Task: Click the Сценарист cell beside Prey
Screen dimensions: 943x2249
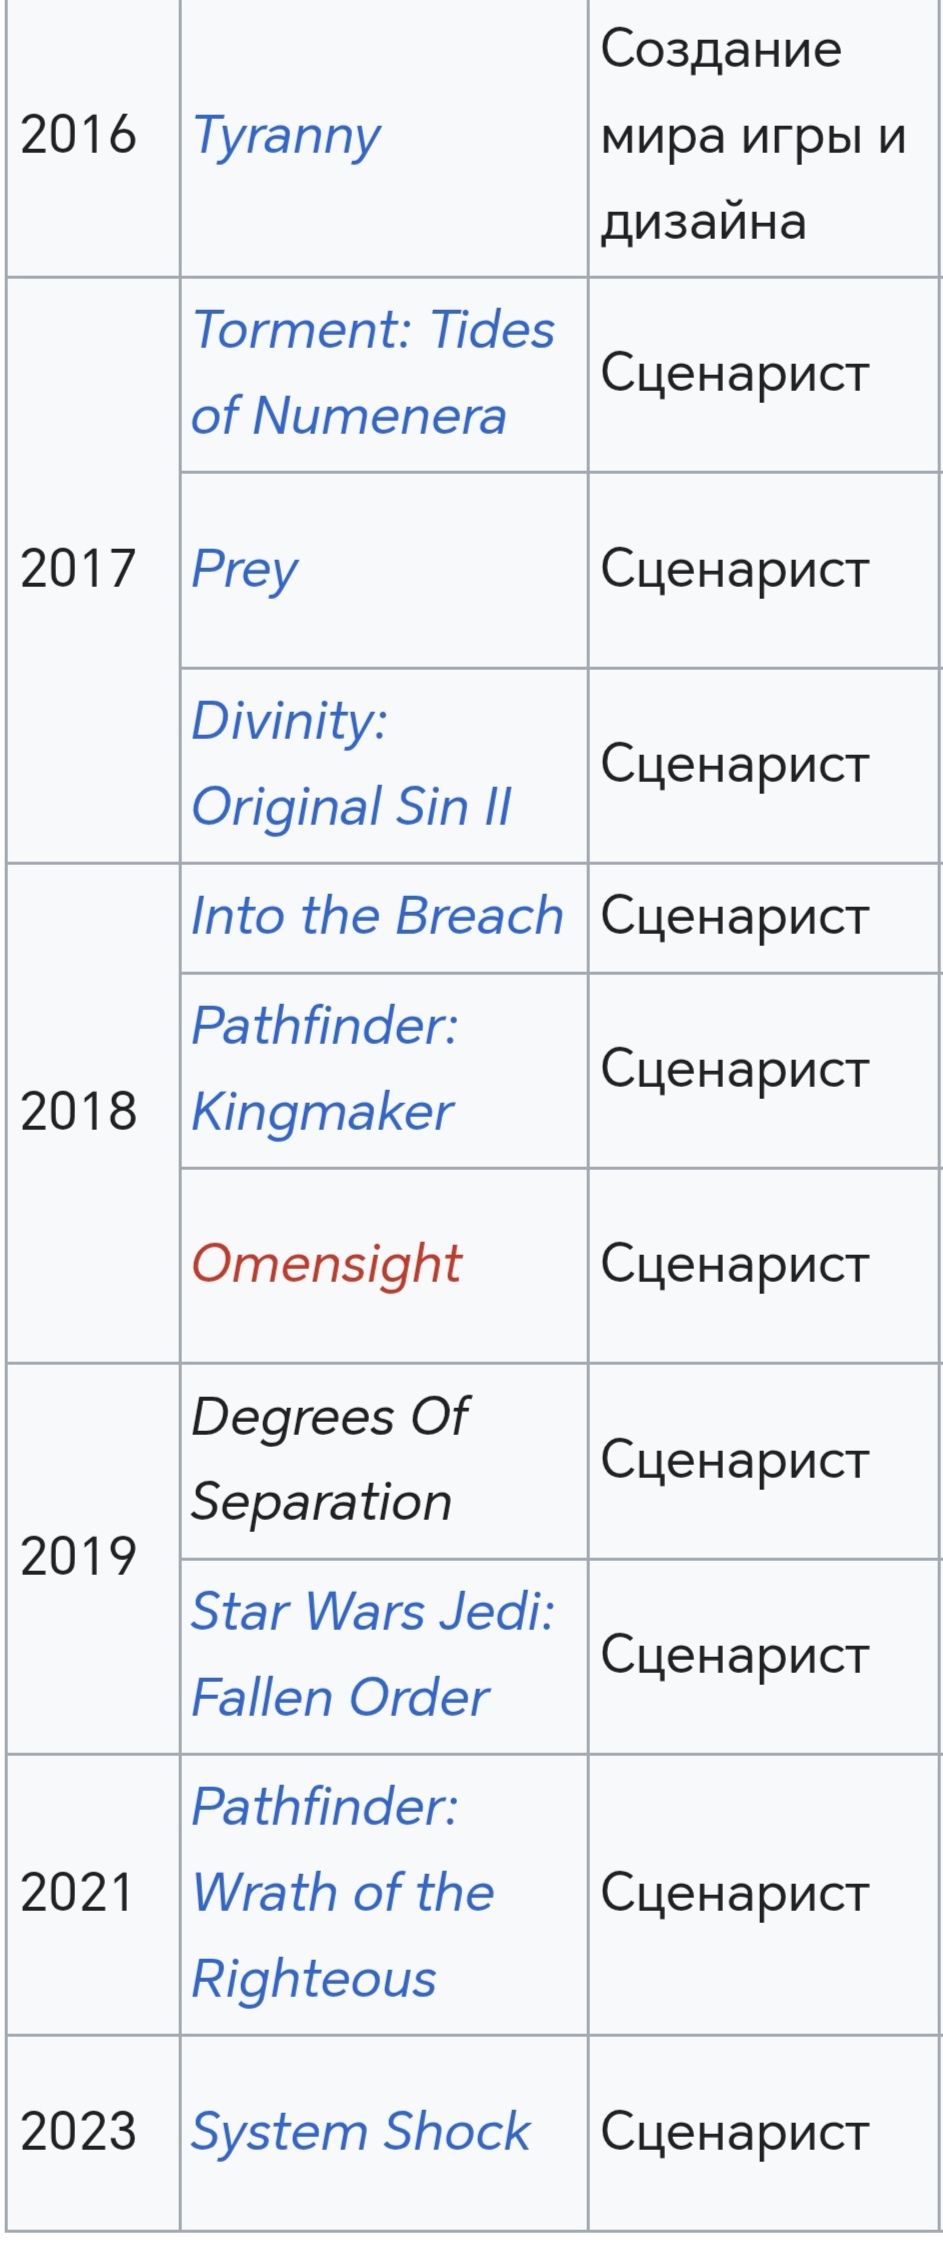Action: pyautogui.click(x=765, y=569)
